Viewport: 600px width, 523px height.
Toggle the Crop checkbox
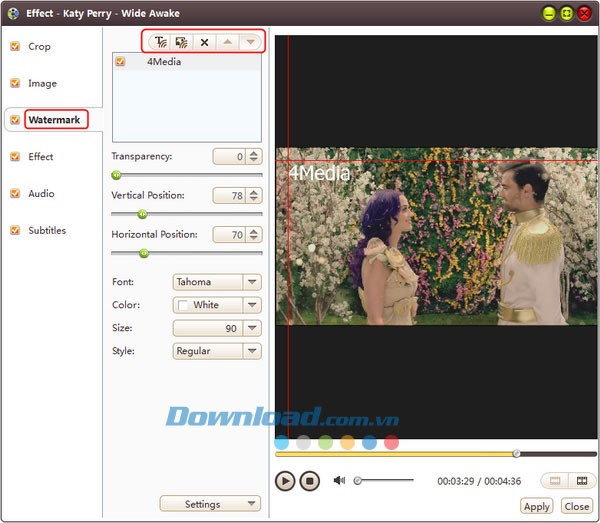tap(15, 46)
